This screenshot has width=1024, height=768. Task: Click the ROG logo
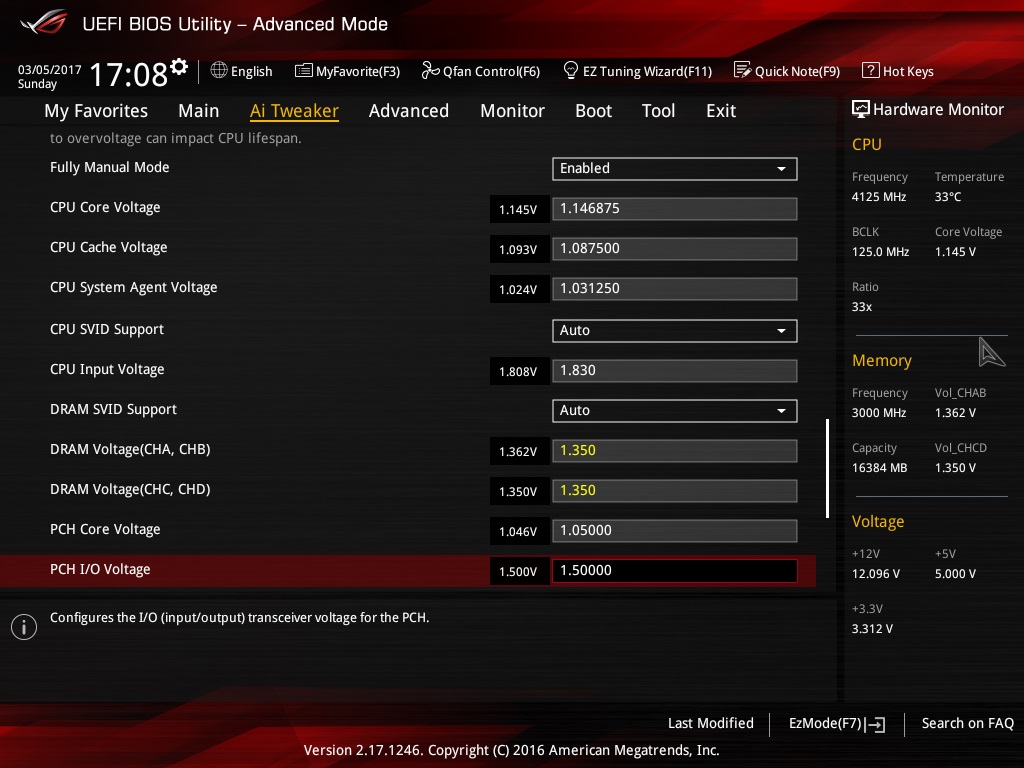pos(44,22)
